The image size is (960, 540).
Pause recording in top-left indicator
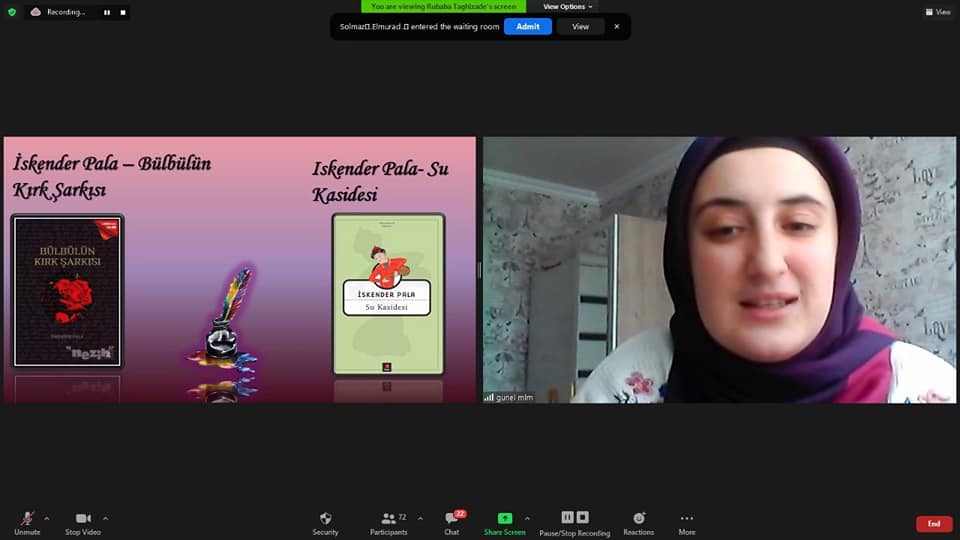[x=107, y=12]
